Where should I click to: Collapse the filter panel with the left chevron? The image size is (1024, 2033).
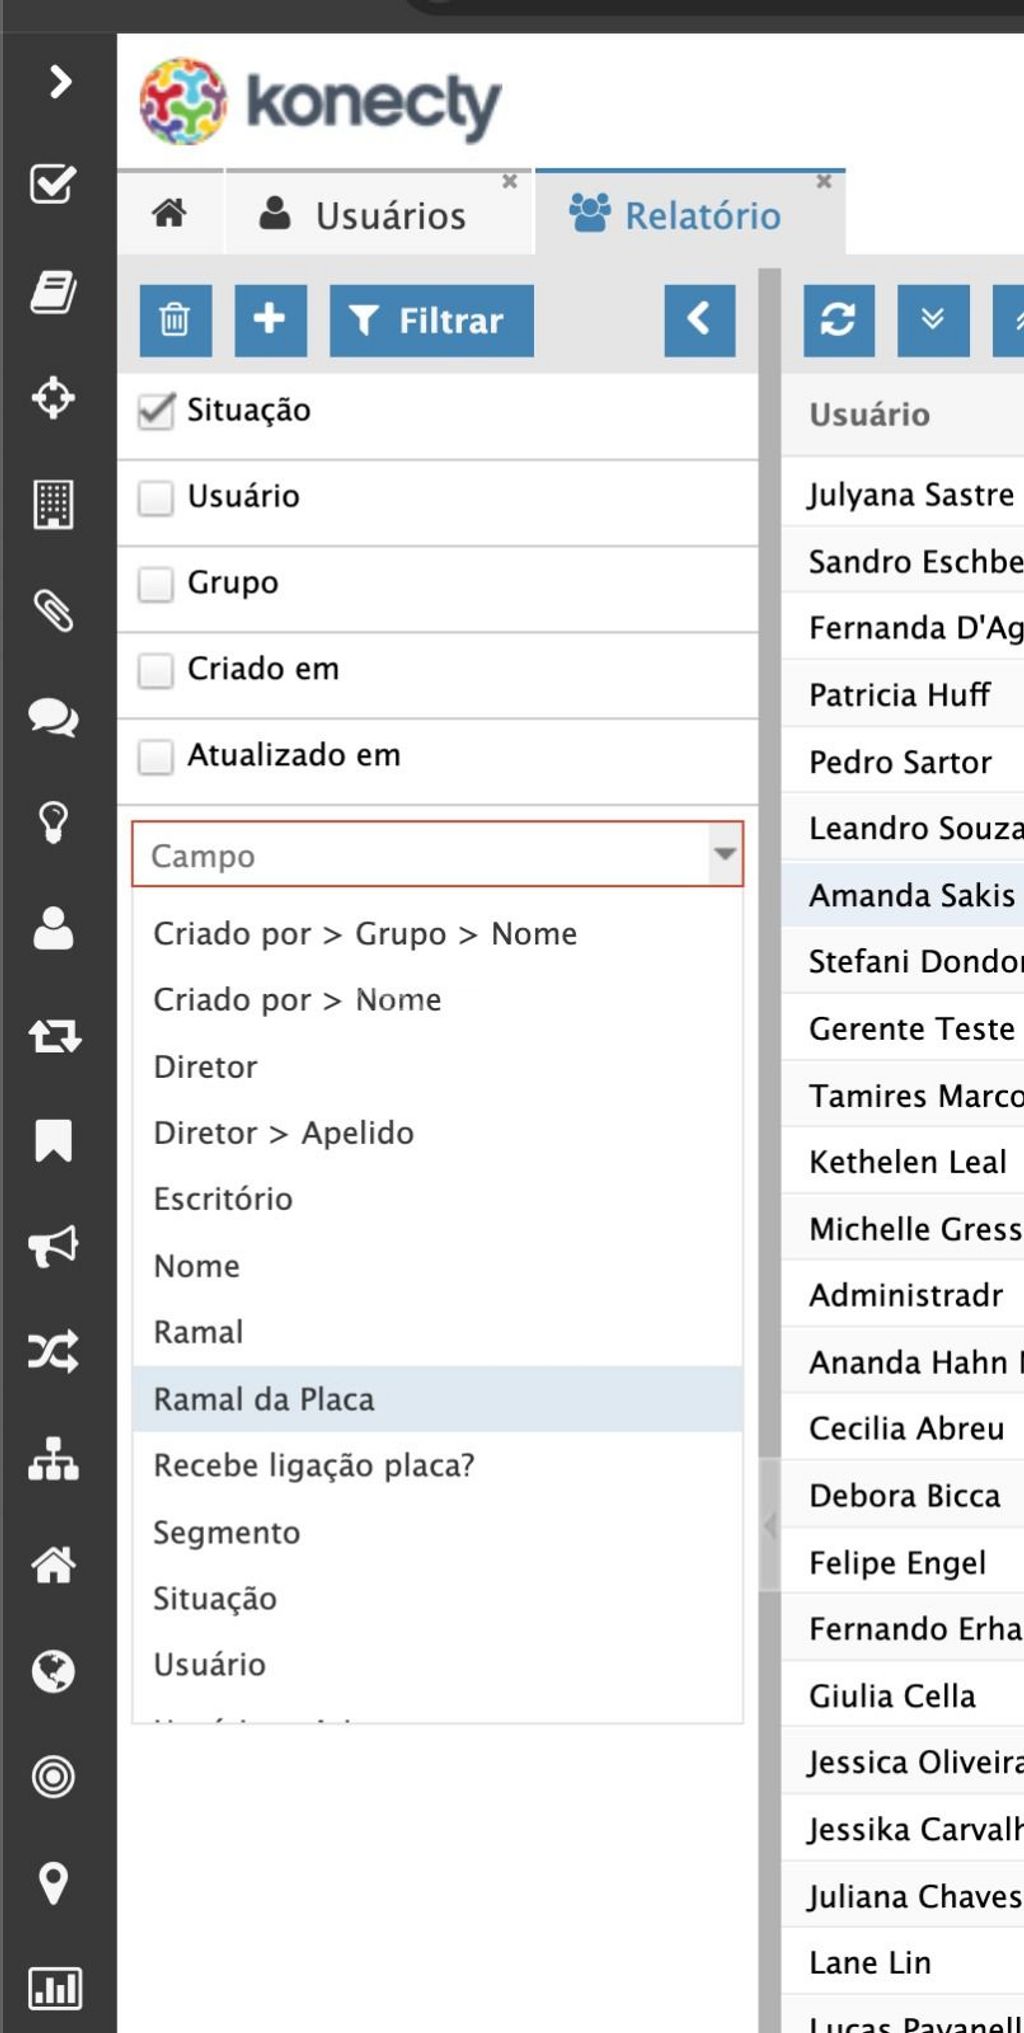[x=700, y=320]
